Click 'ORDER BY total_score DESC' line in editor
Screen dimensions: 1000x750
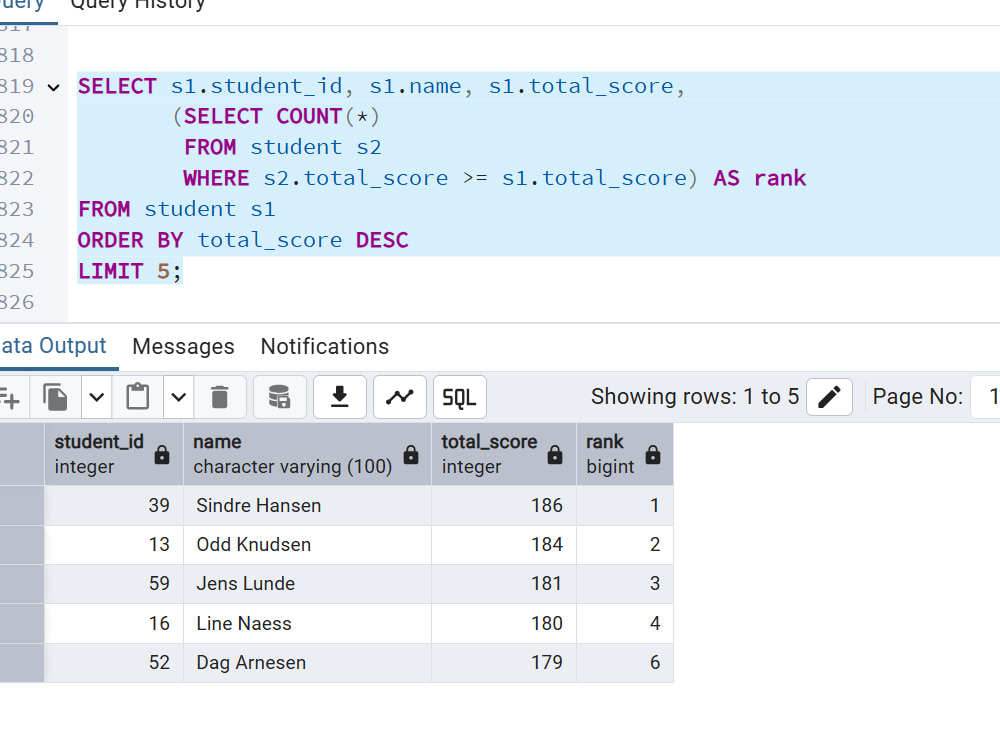[x=243, y=240]
